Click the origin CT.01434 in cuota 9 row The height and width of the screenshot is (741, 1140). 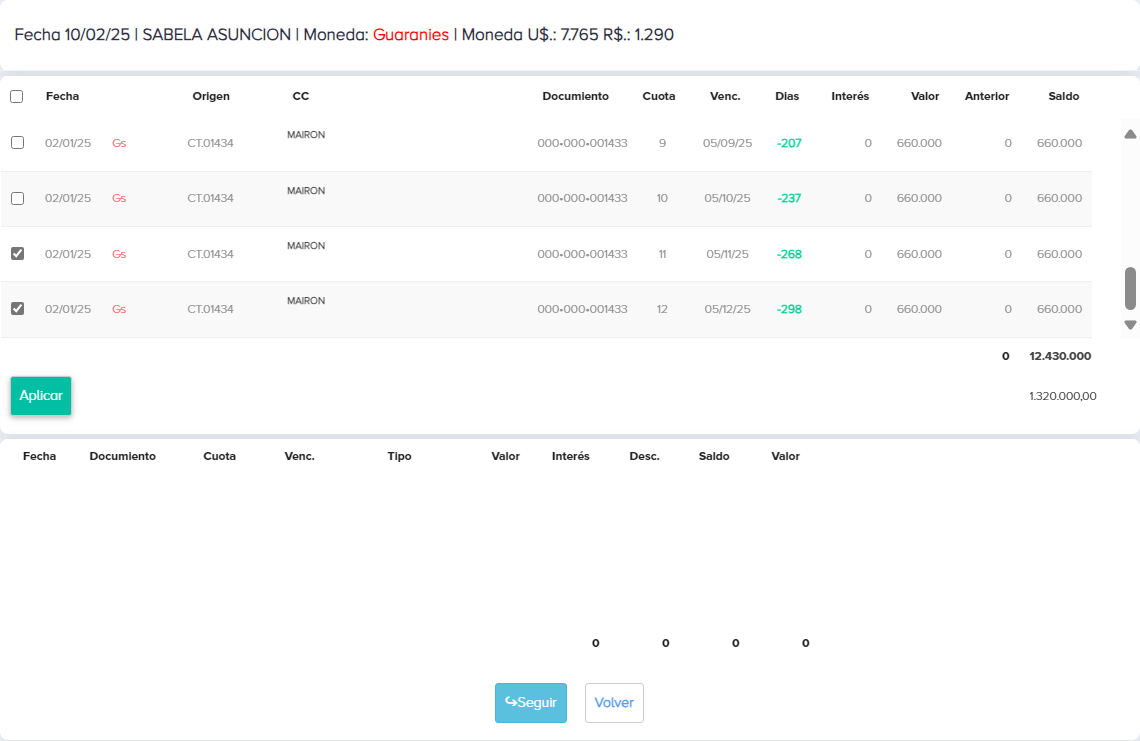[x=210, y=143]
